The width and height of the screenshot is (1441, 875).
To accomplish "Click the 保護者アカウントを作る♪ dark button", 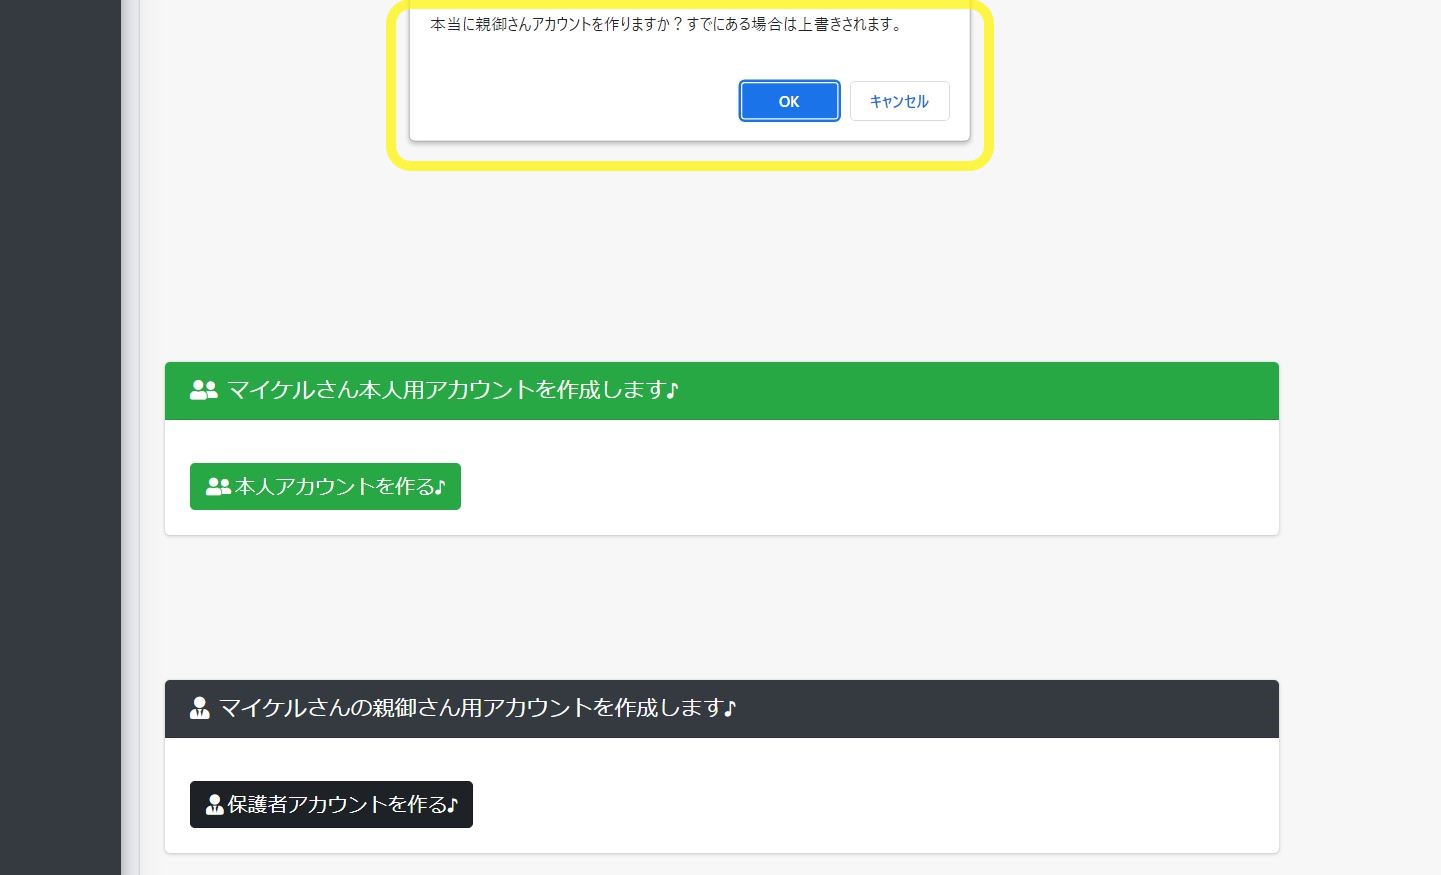I will (x=331, y=804).
